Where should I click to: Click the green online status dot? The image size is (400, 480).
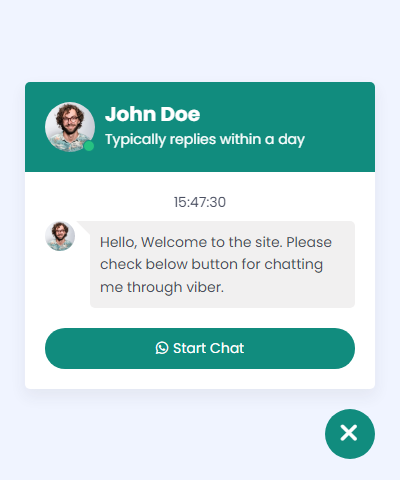pos(89,146)
